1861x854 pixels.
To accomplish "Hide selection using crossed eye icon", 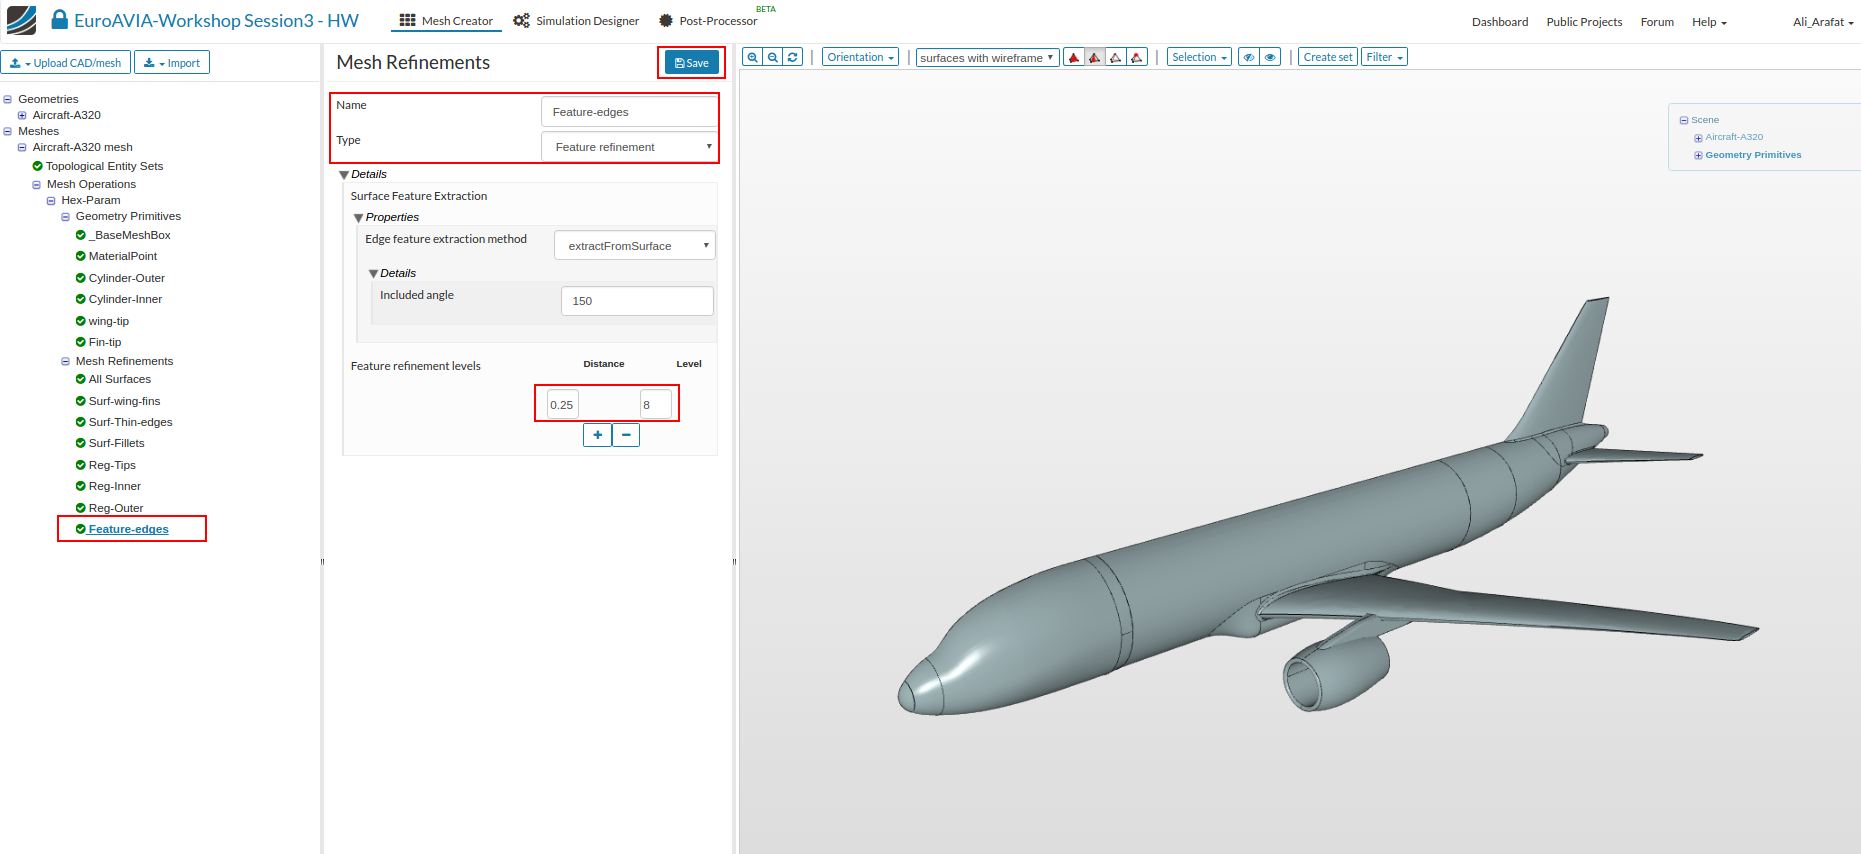I will pyautogui.click(x=1249, y=57).
